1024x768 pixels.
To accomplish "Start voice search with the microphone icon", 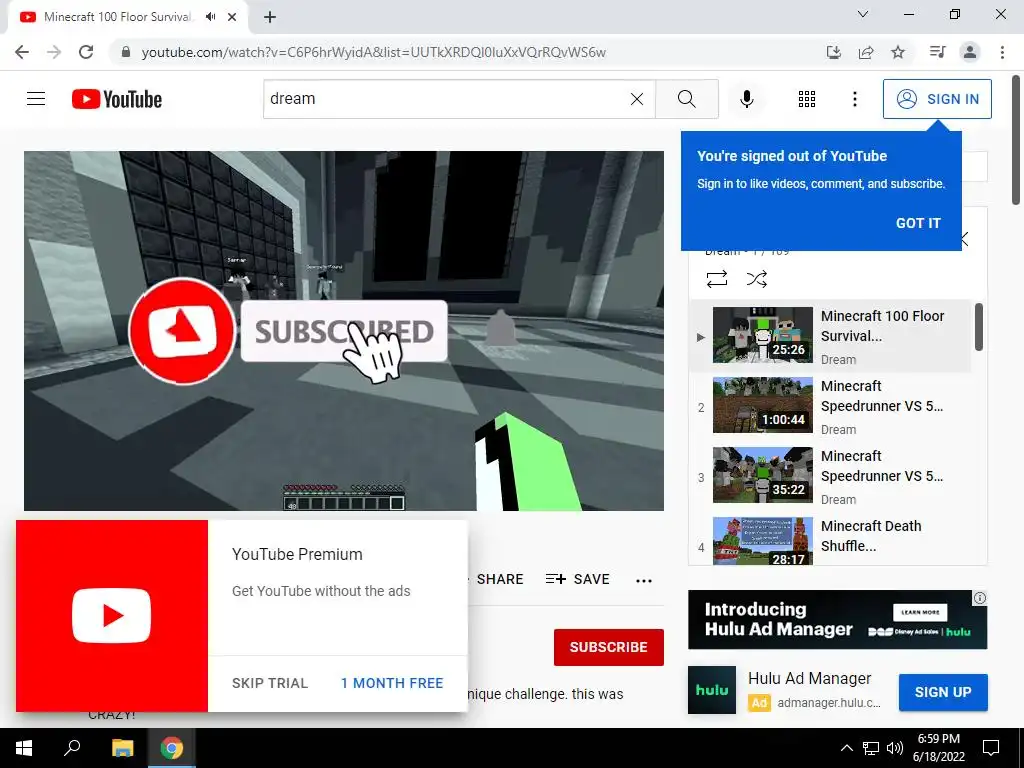I will tap(746, 99).
